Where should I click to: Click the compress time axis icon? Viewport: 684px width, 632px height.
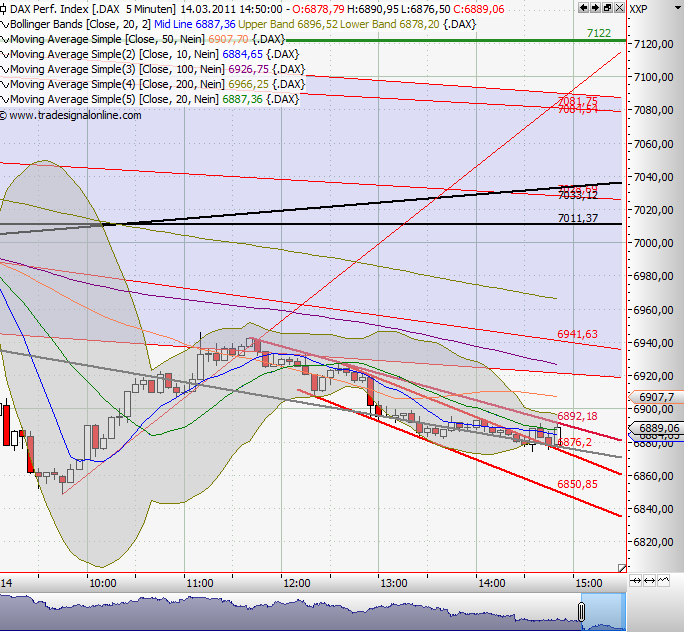[x=636, y=581]
